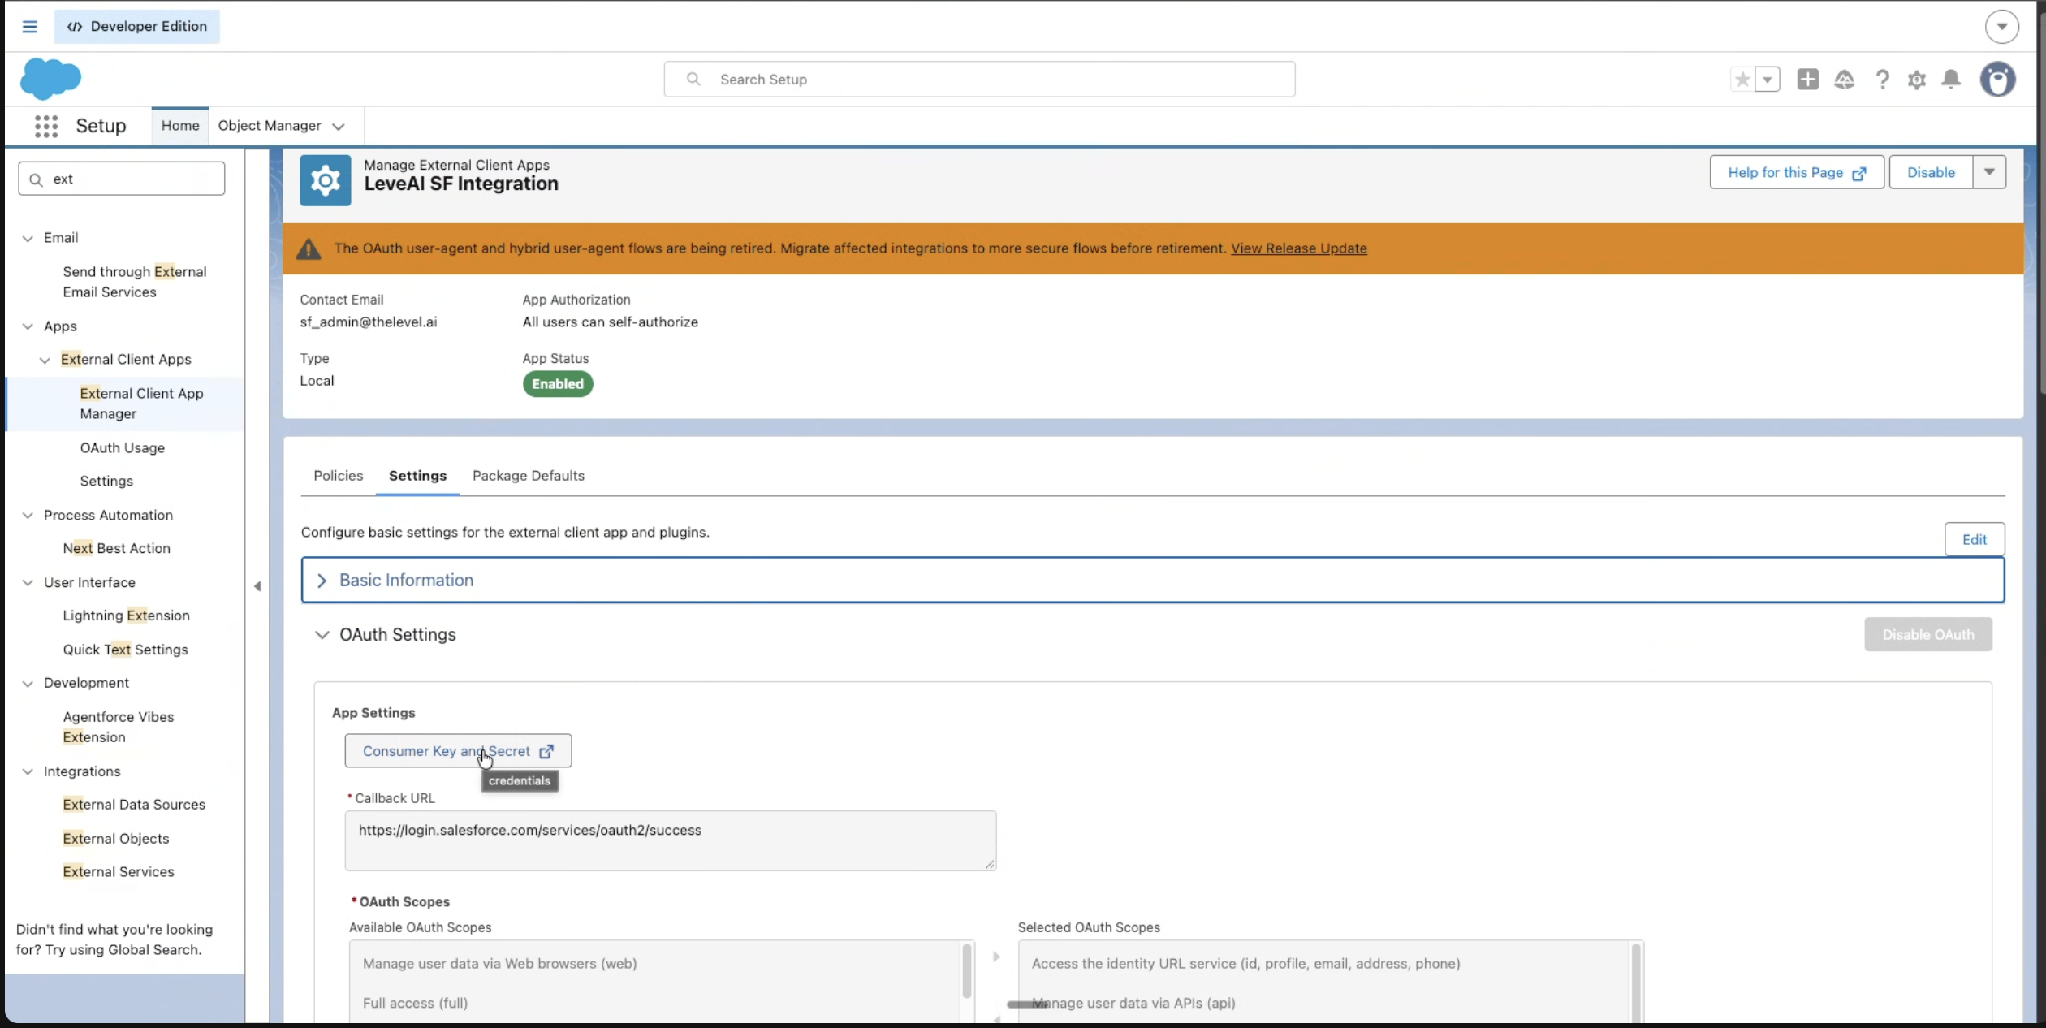Open the dropdown arrow next to Disable
This screenshot has width=2046, height=1028.
(1989, 172)
